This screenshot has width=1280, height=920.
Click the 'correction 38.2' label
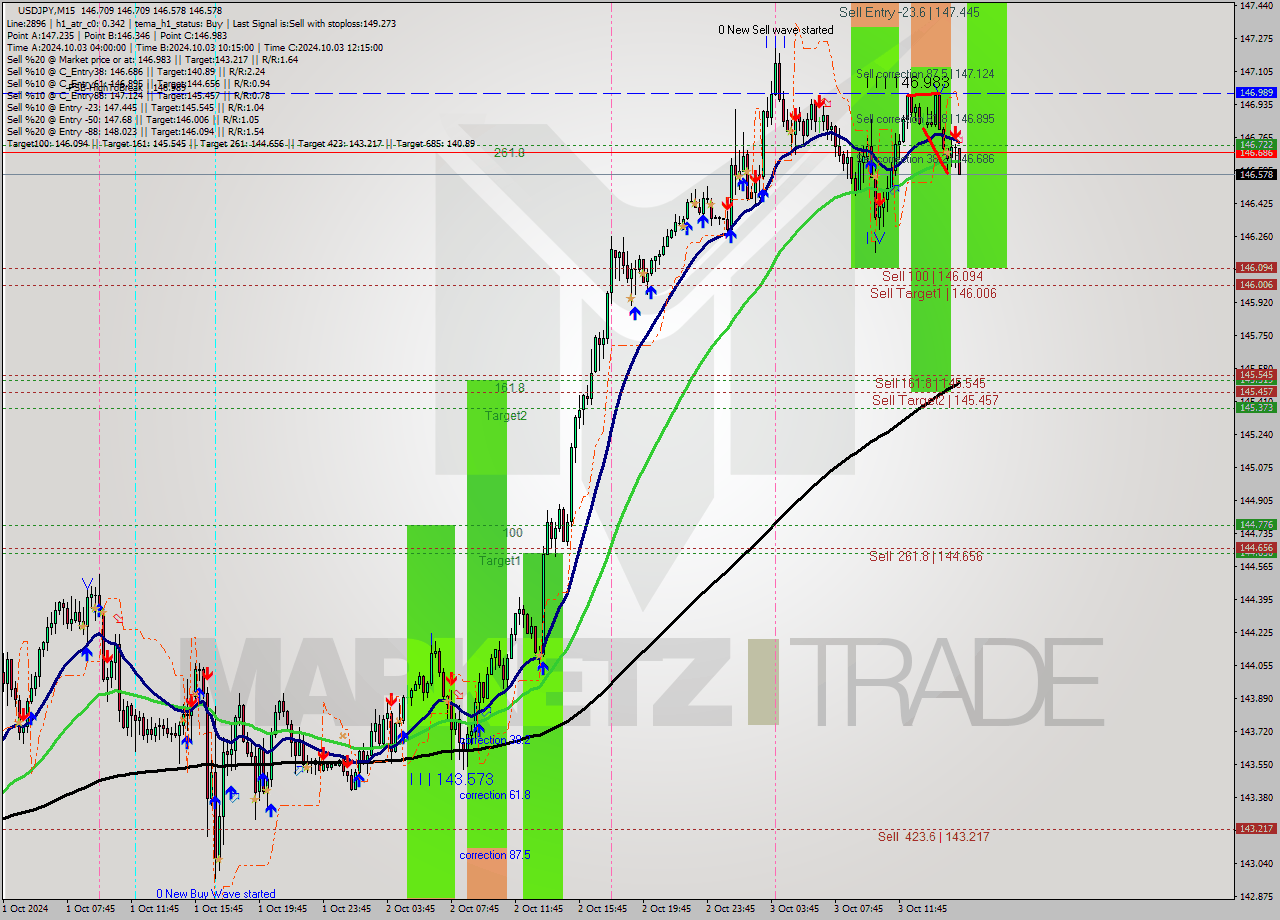pyautogui.click(x=494, y=740)
